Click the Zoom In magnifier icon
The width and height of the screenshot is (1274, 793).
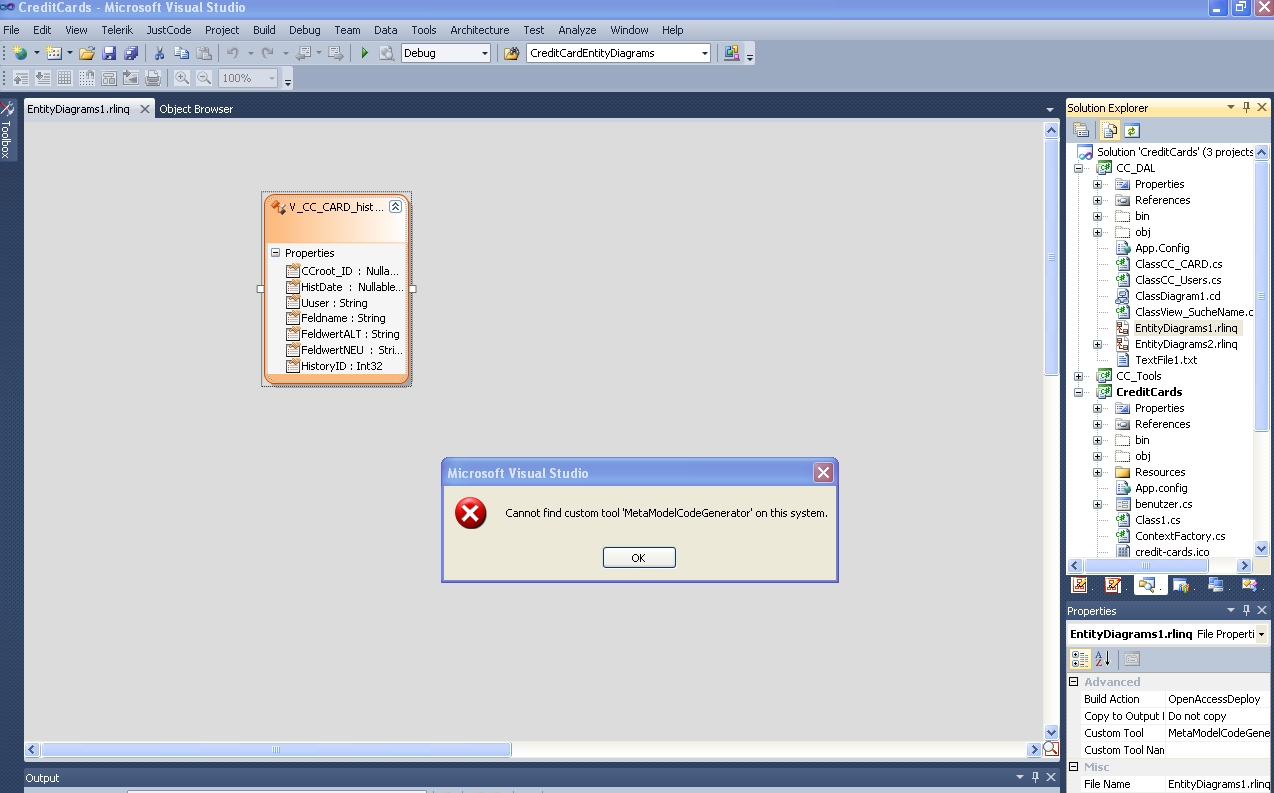point(182,78)
